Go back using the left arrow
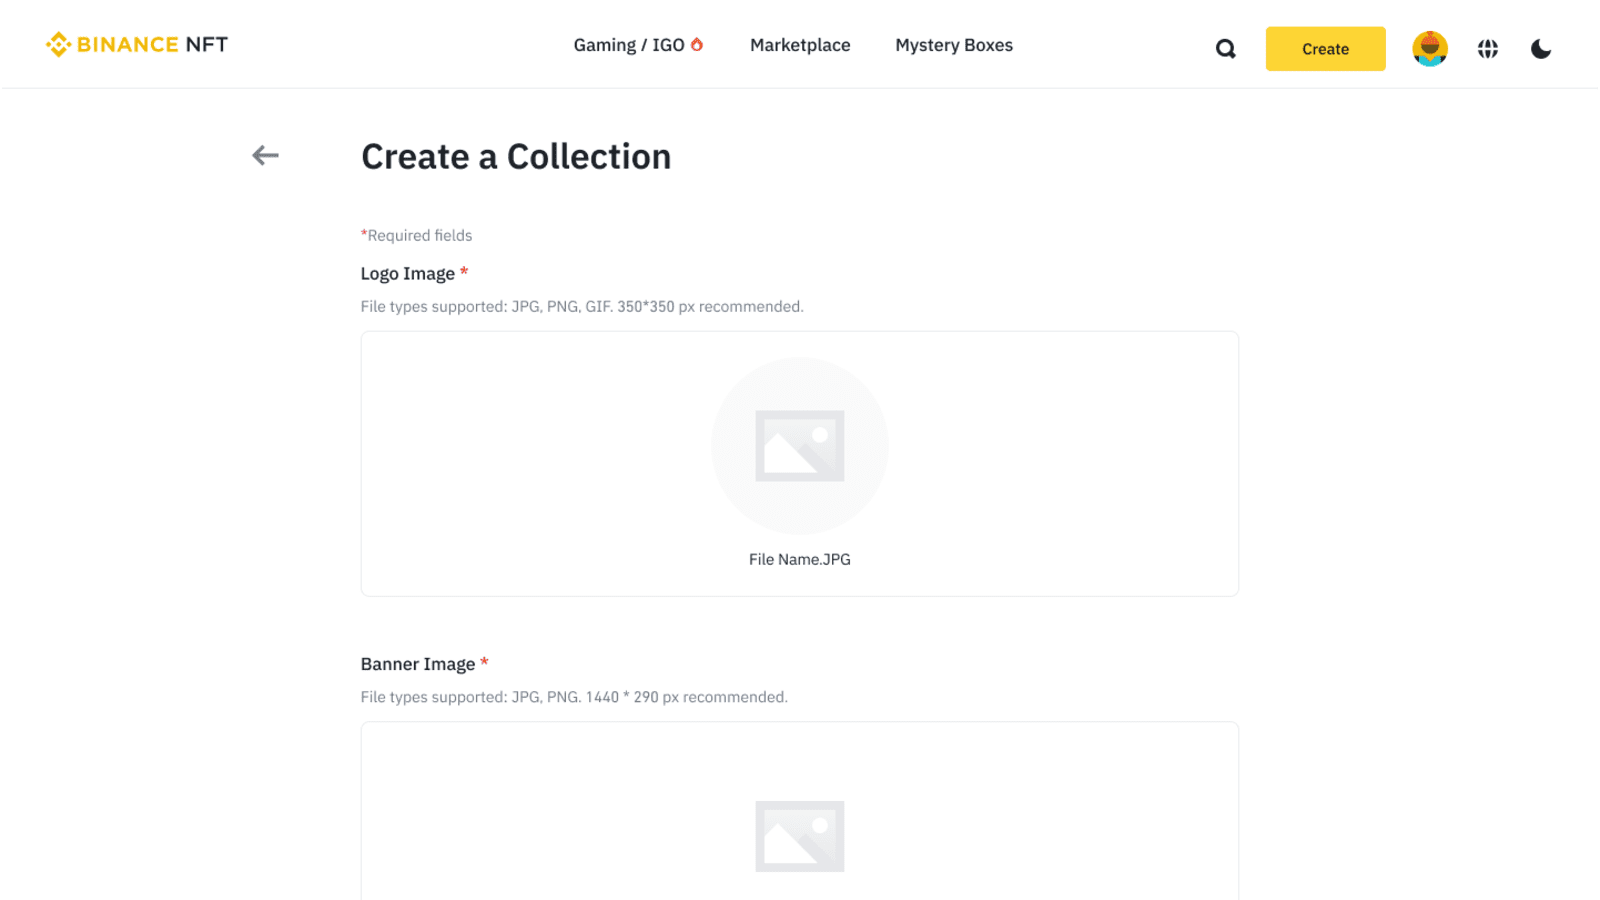1600x900 pixels. 265,155
